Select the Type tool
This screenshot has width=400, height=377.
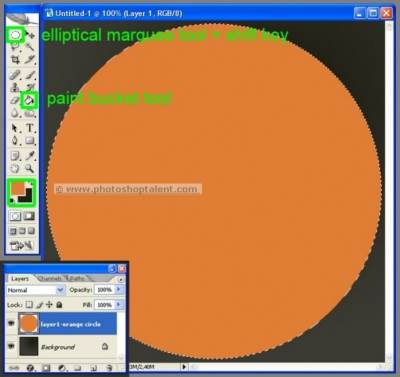click(x=30, y=128)
